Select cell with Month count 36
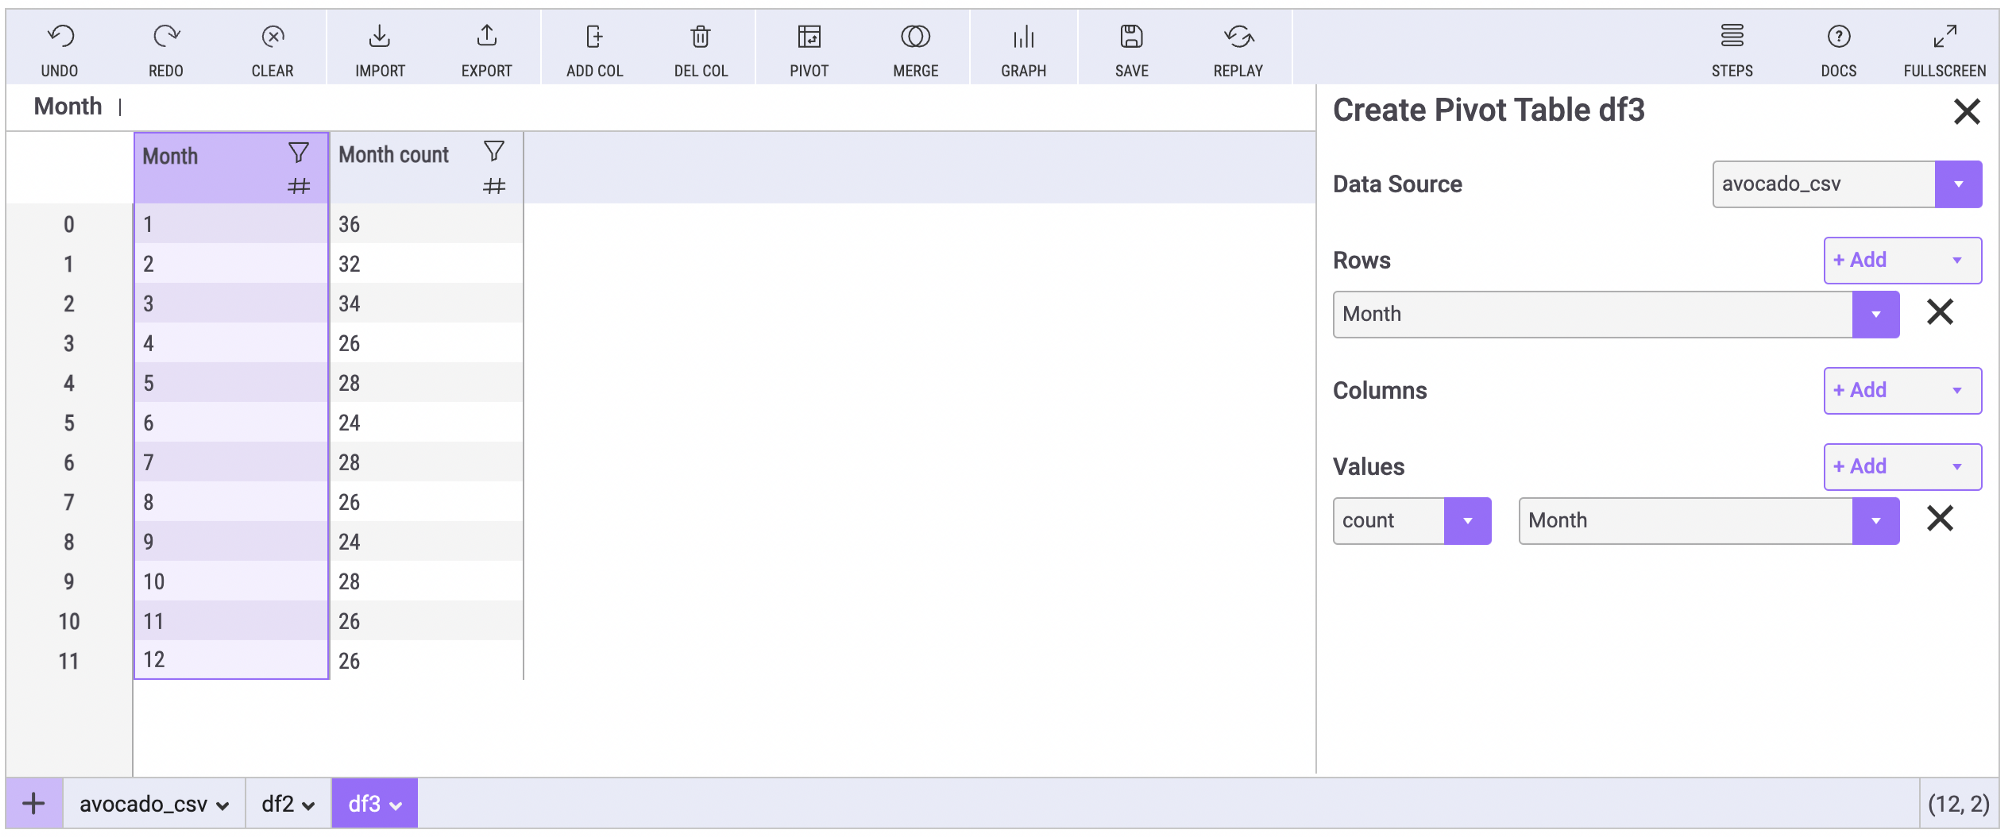2000x837 pixels. click(x=424, y=224)
